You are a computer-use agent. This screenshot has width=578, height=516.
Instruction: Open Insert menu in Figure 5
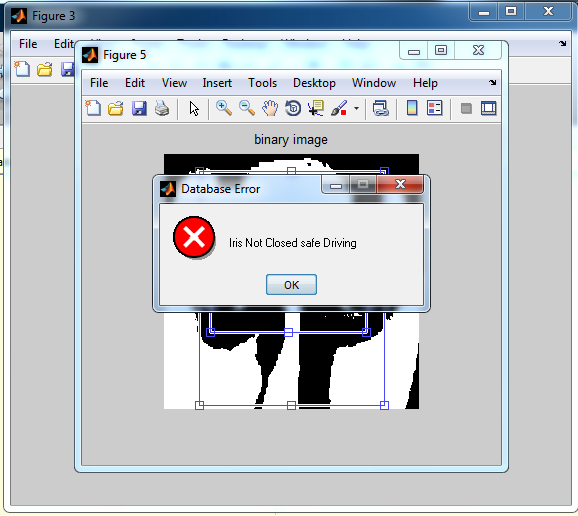click(217, 83)
